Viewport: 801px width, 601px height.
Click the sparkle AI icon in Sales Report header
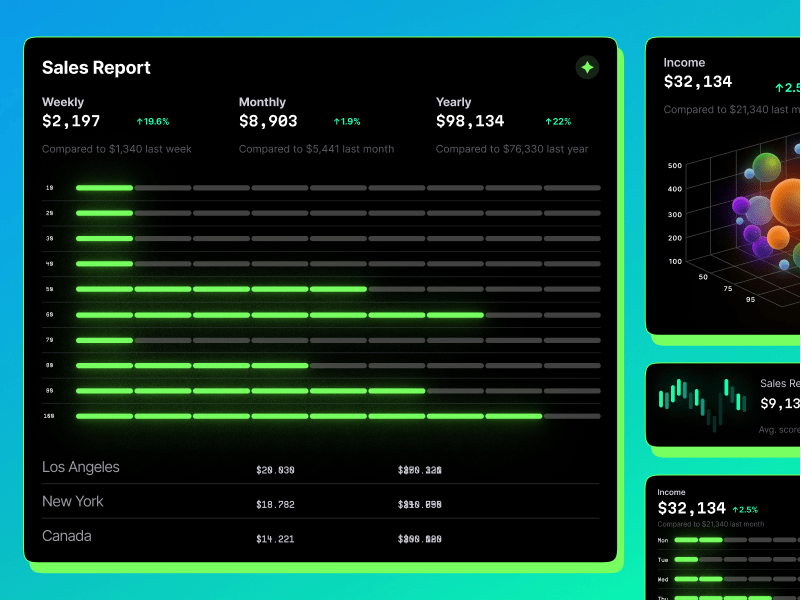pos(587,68)
